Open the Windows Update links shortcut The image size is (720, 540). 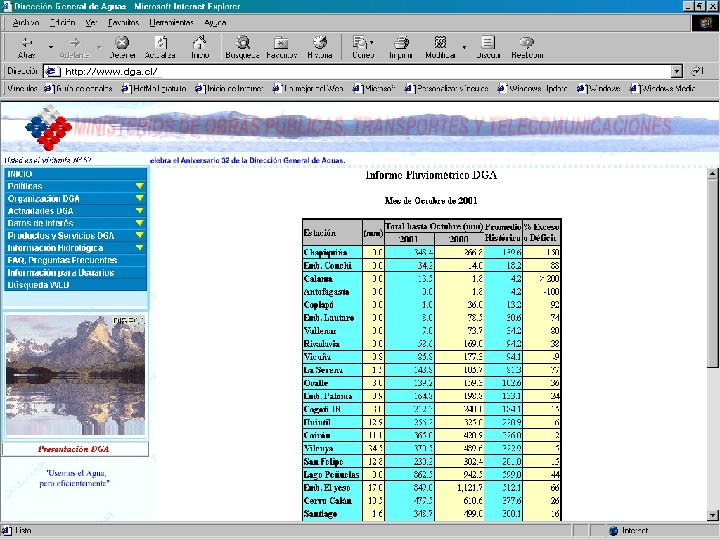point(533,88)
